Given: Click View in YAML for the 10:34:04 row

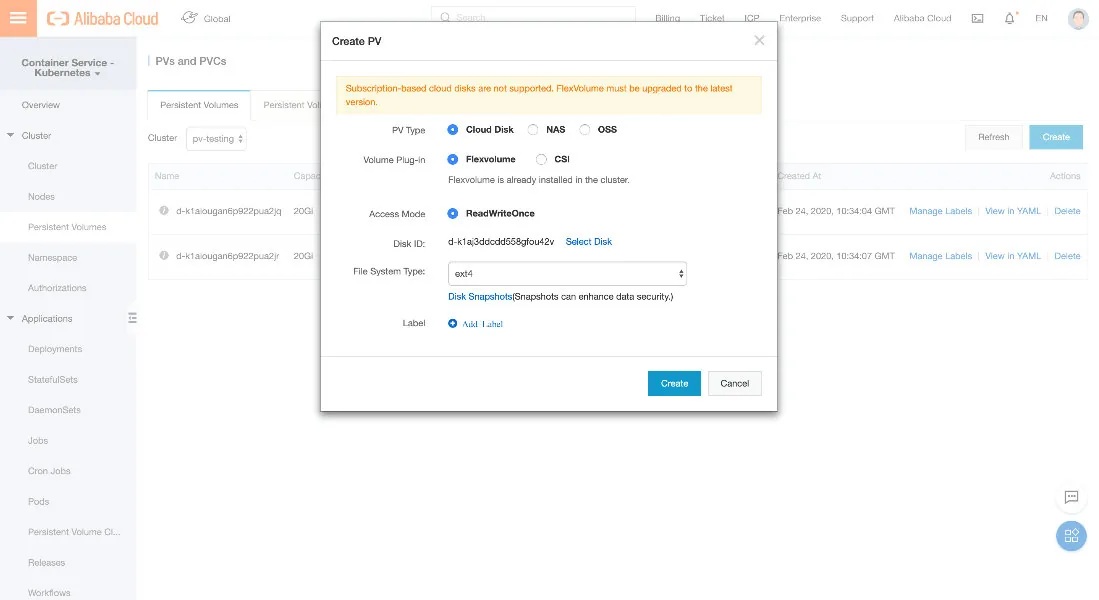Looking at the screenshot, I should [1013, 211].
